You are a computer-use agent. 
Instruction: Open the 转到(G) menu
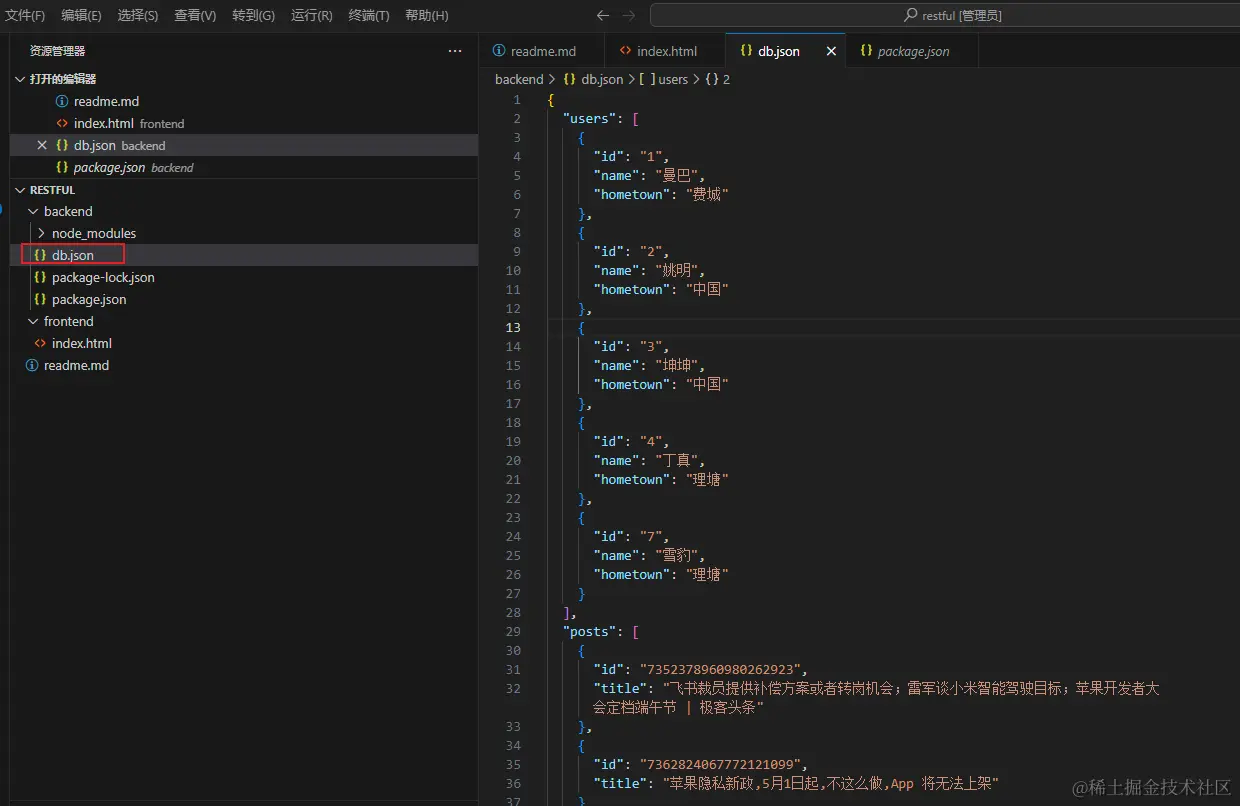(x=253, y=16)
